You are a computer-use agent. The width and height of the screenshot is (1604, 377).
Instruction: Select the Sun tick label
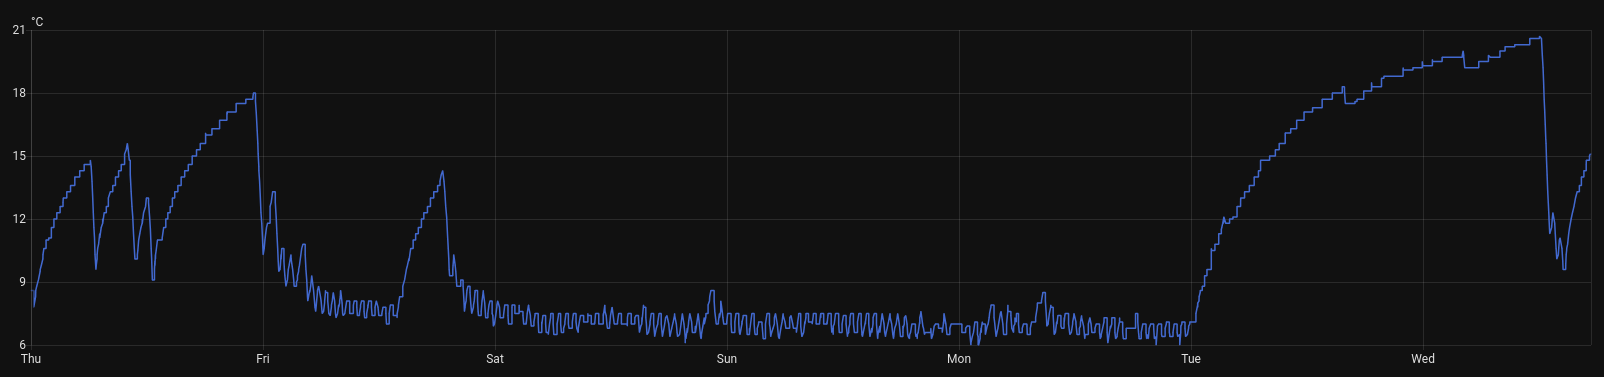tap(727, 359)
